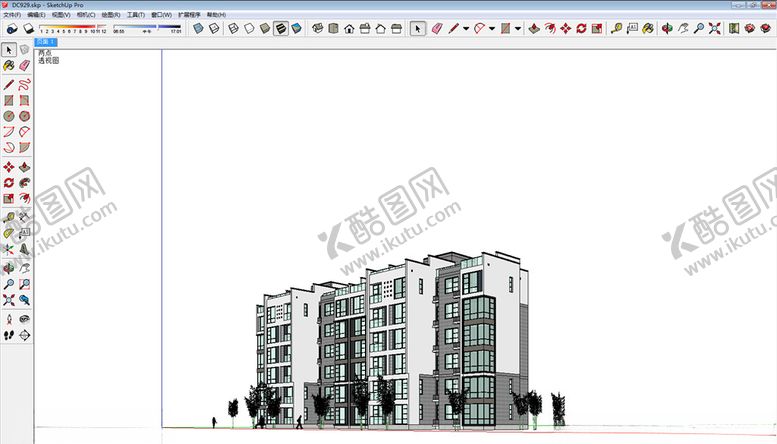Image resolution: width=777 pixels, height=444 pixels.
Task: Toggle shadows display on or off
Action: pos(10,29)
